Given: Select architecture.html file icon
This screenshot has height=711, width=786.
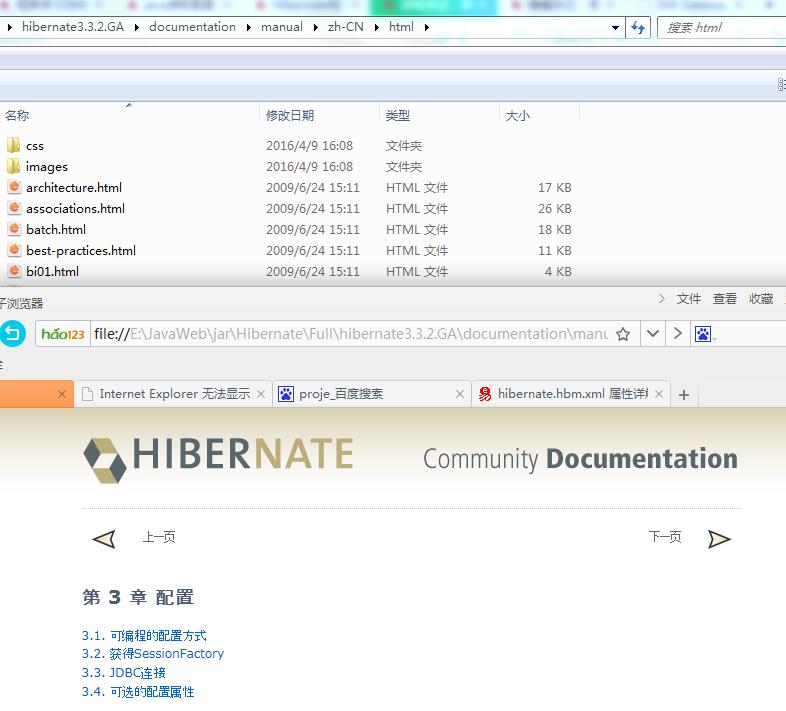Looking at the screenshot, I should [x=14, y=188].
